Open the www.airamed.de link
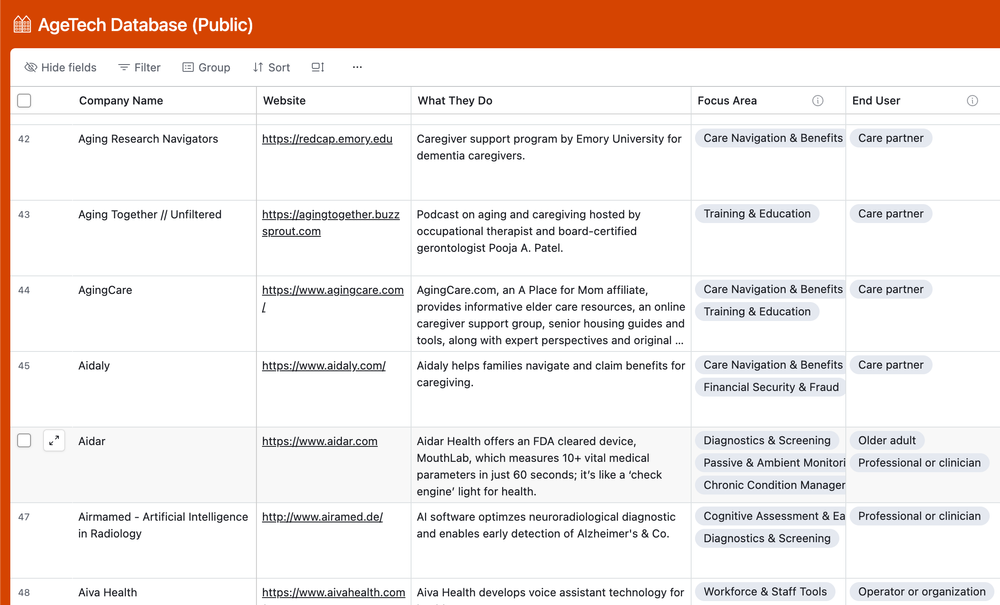The height and width of the screenshot is (605, 1000). point(323,517)
